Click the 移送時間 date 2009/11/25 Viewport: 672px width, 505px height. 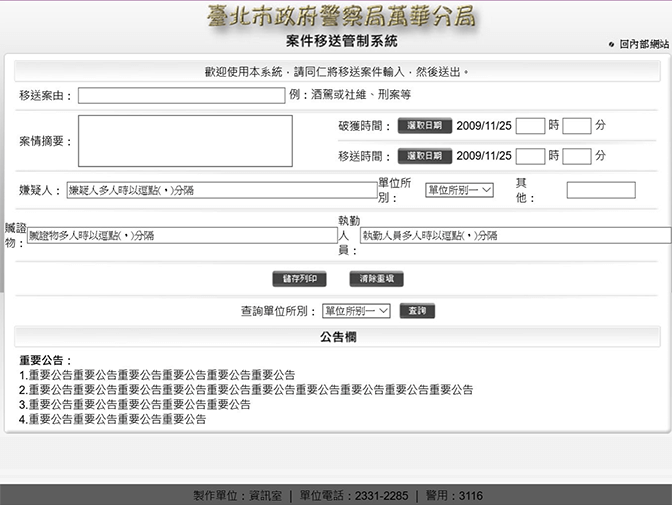pos(484,156)
